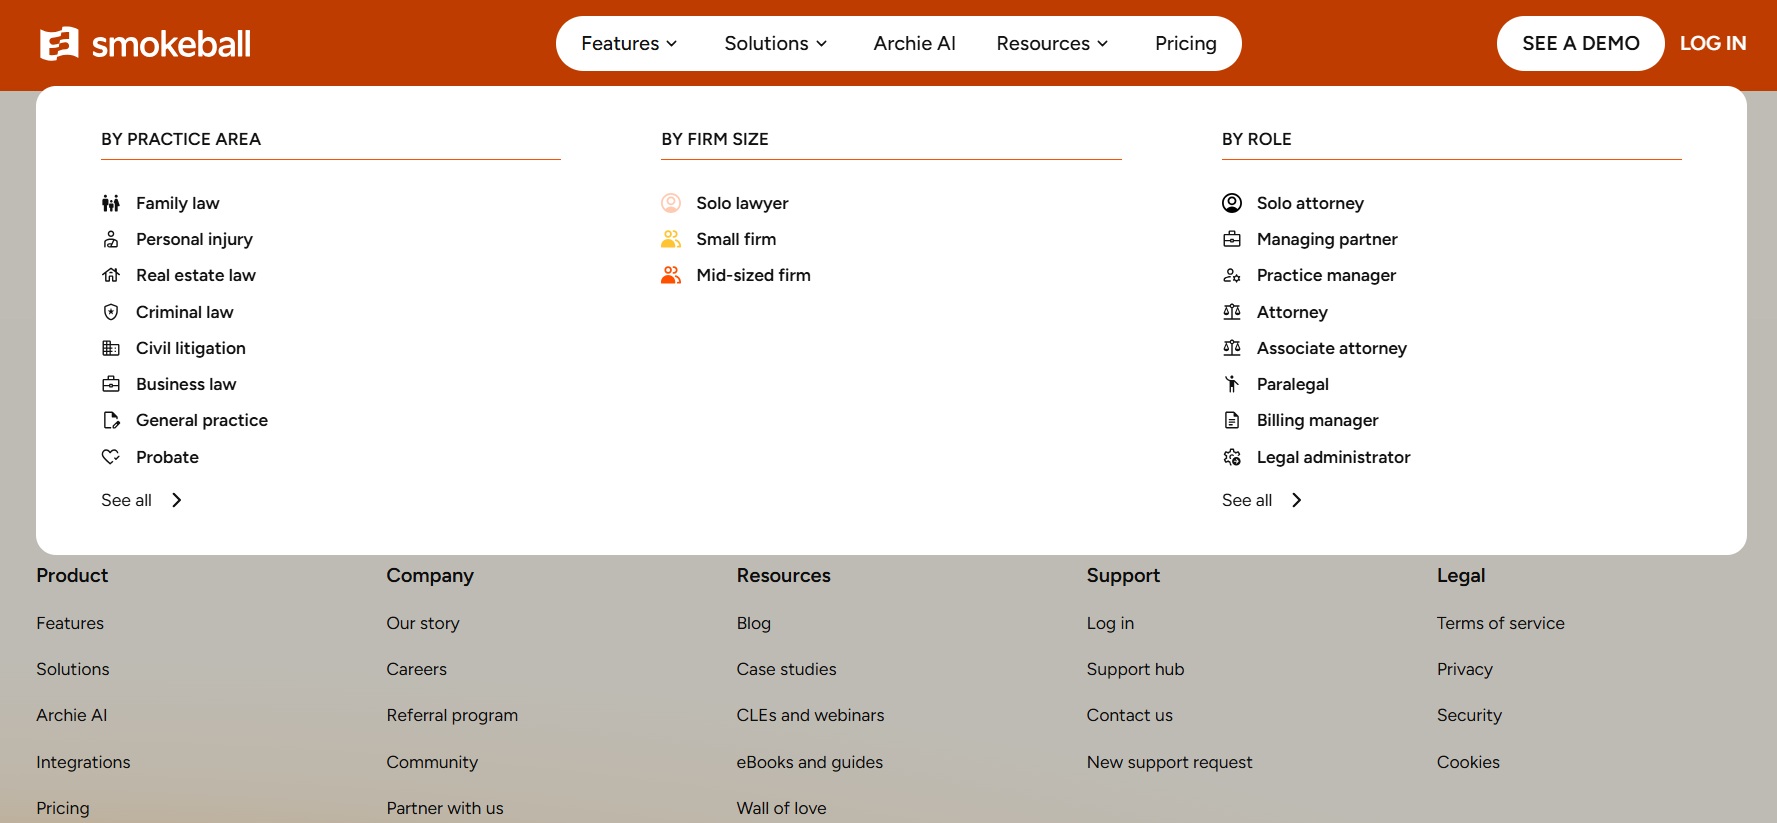The height and width of the screenshot is (823, 1777).
Task: Open the Referral program footer link
Action: click(452, 715)
